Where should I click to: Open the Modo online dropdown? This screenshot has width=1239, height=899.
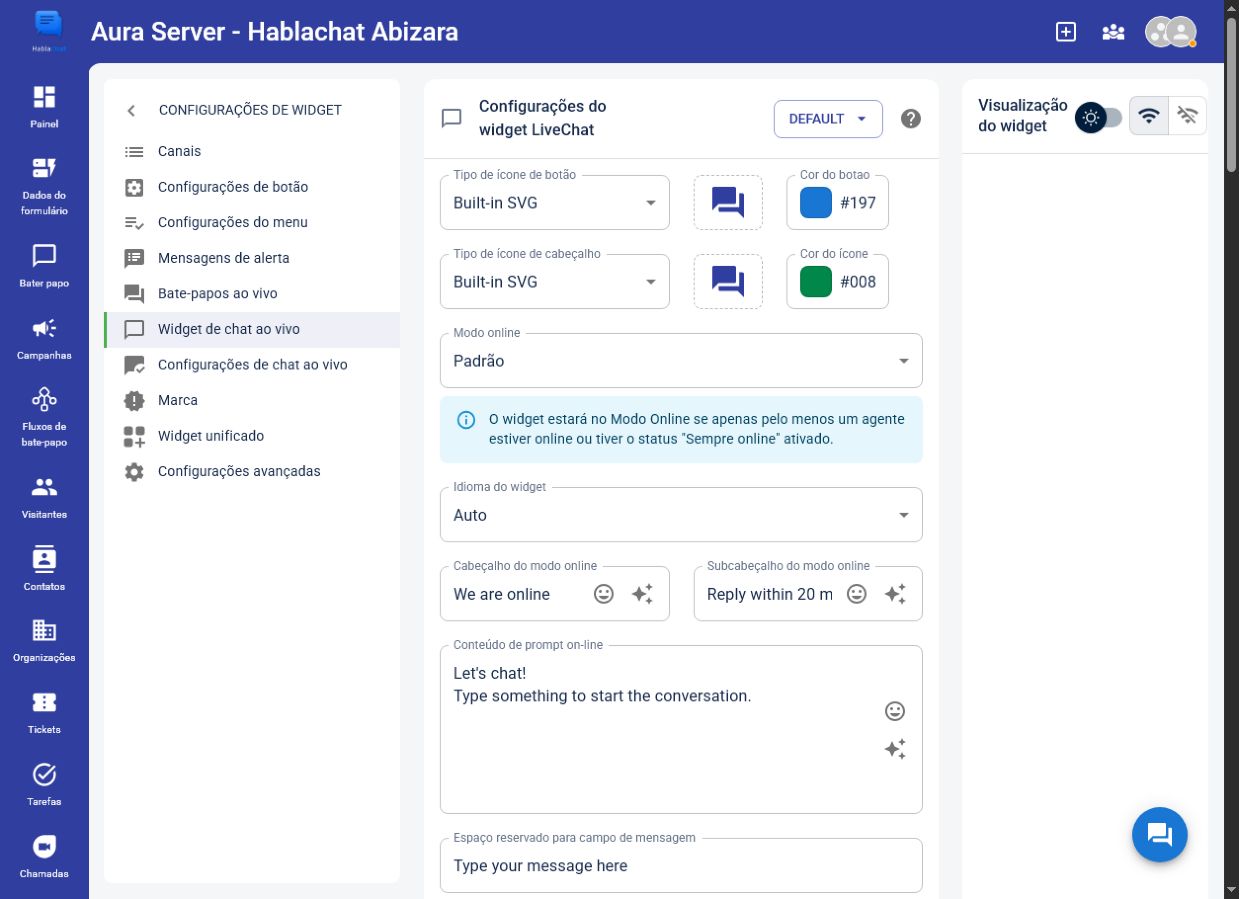pyautogui.click(x=681, y=361)
